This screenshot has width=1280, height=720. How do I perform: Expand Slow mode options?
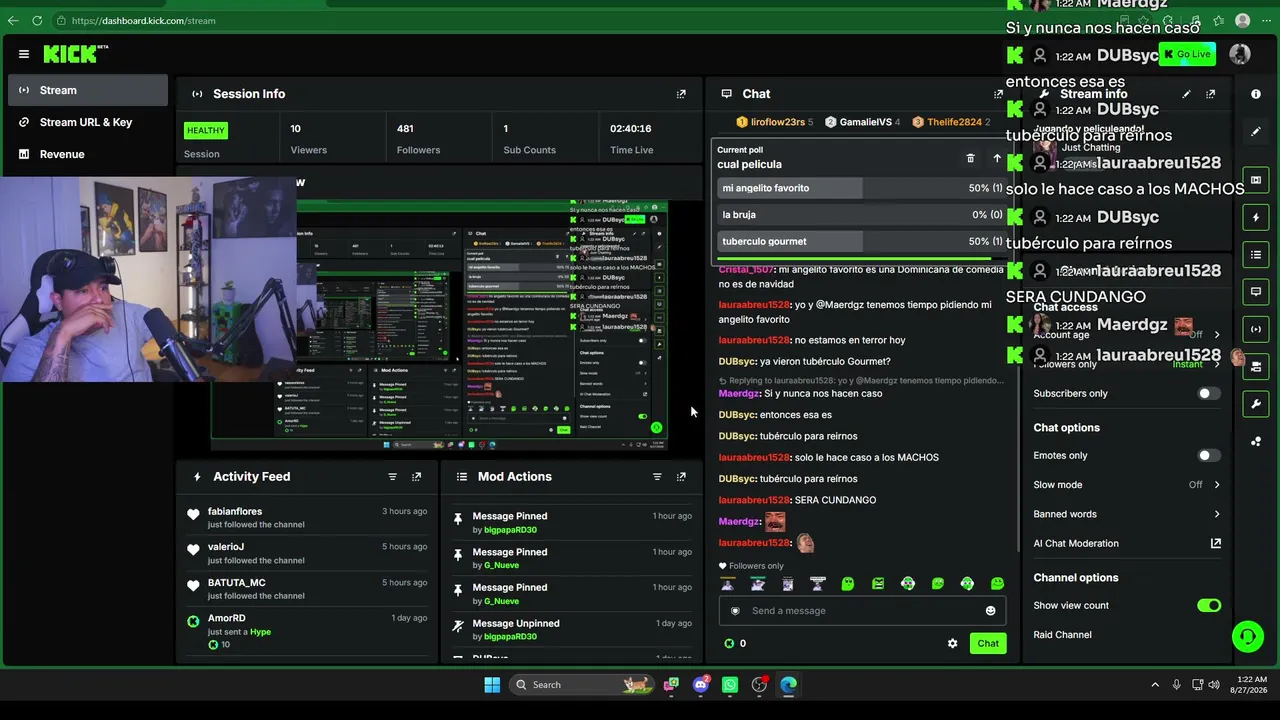tap(1217, 485)
